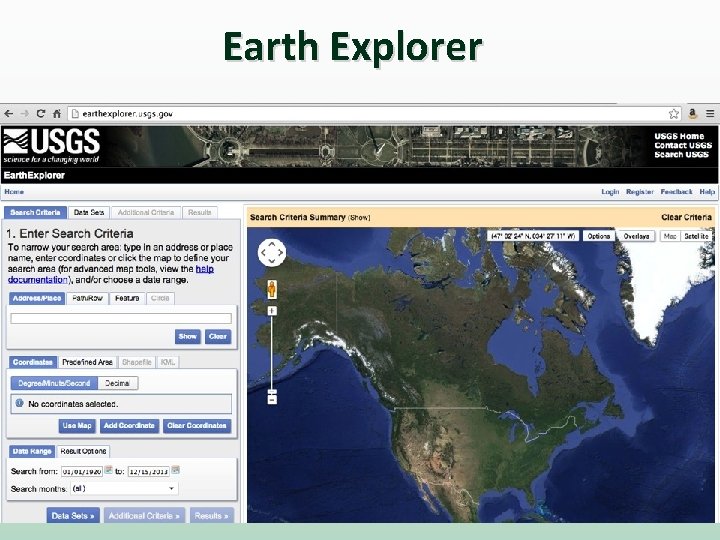Click the Add Coordinate button
The image size is (720, 540).
[129, 426]
